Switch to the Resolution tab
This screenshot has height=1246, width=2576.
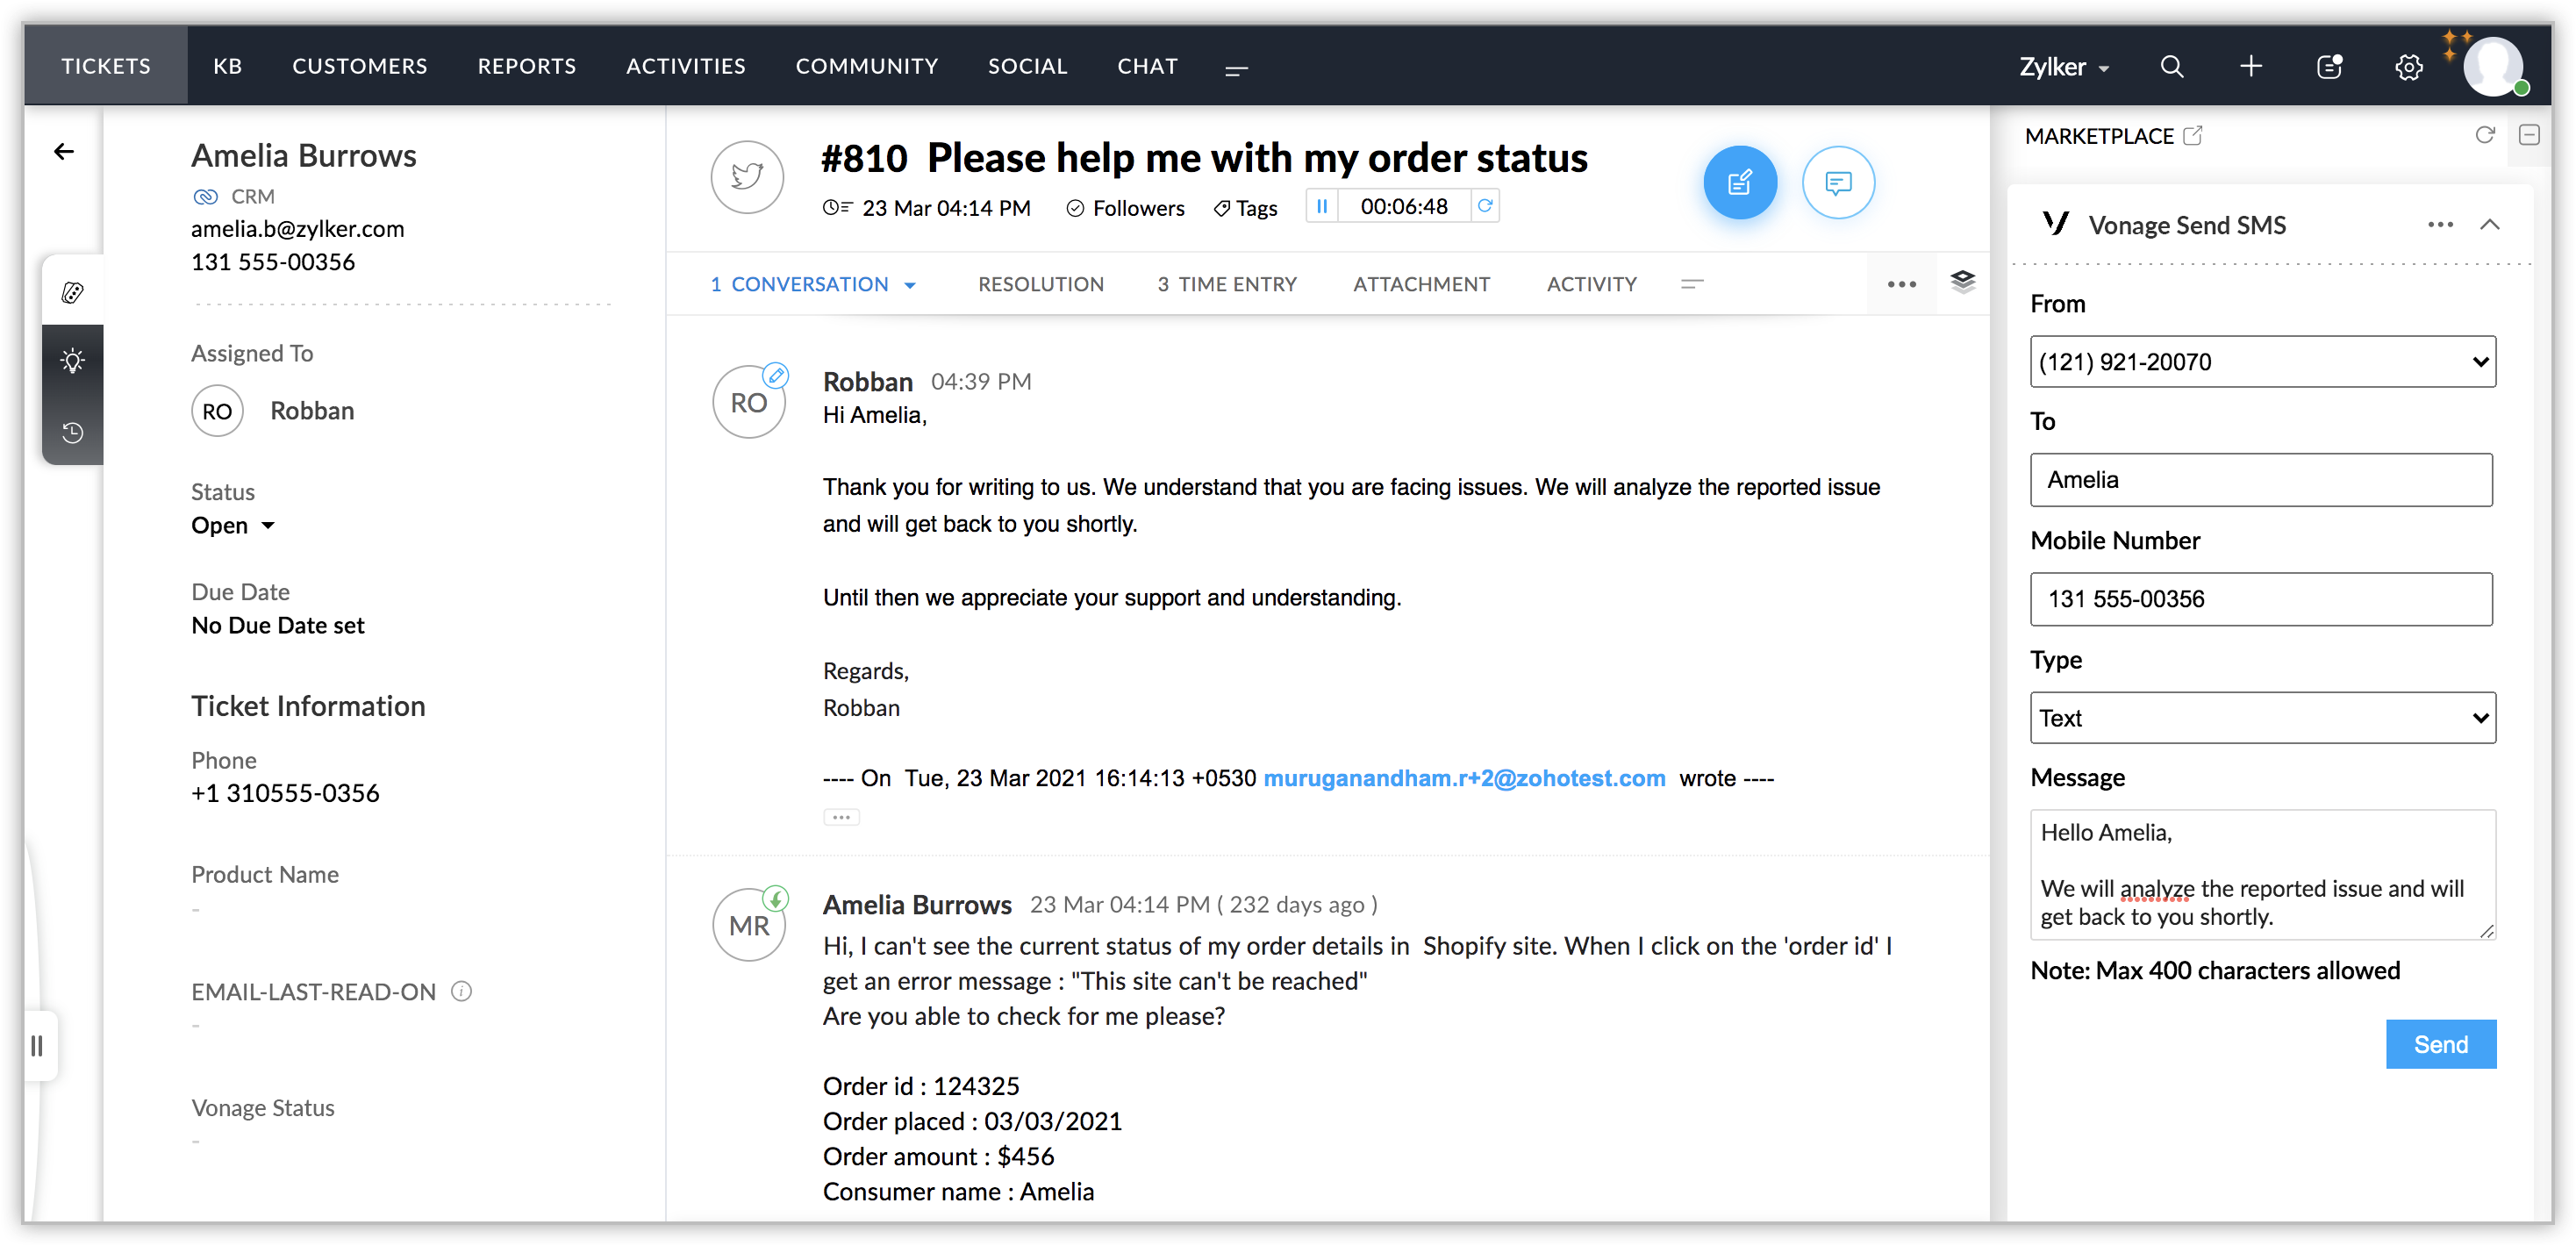1040,284
